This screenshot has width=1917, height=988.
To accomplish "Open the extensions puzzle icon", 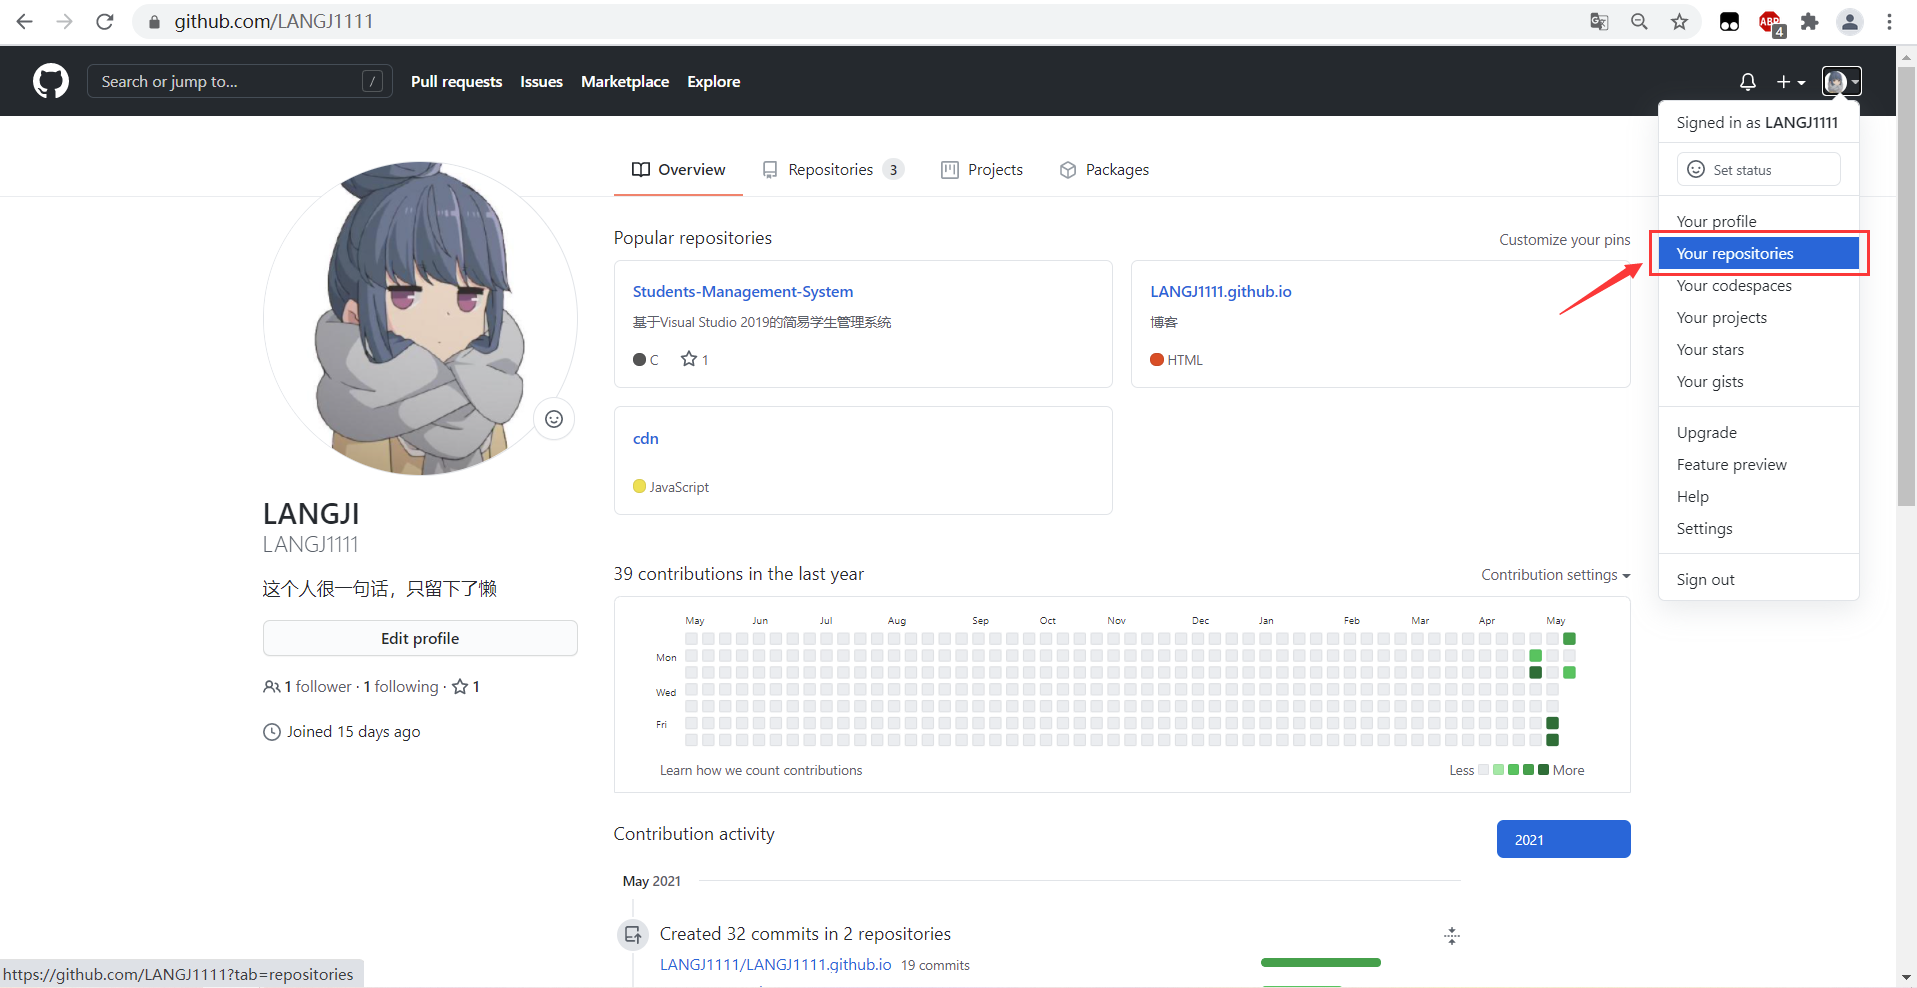I will [1809, 21].
